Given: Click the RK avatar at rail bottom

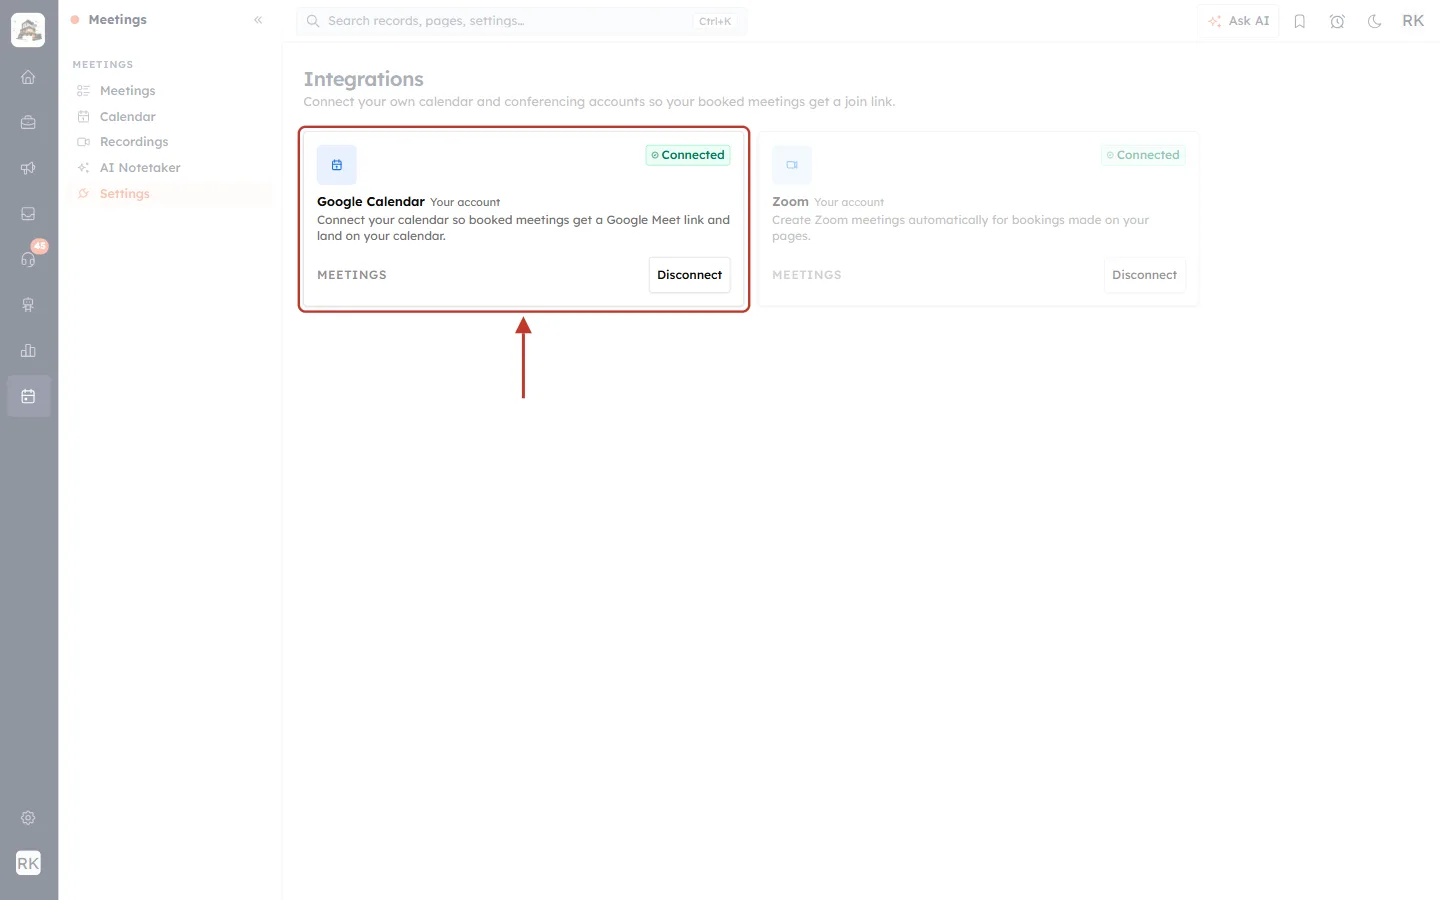Looking at the screenshot, I should tap(28, 863).
